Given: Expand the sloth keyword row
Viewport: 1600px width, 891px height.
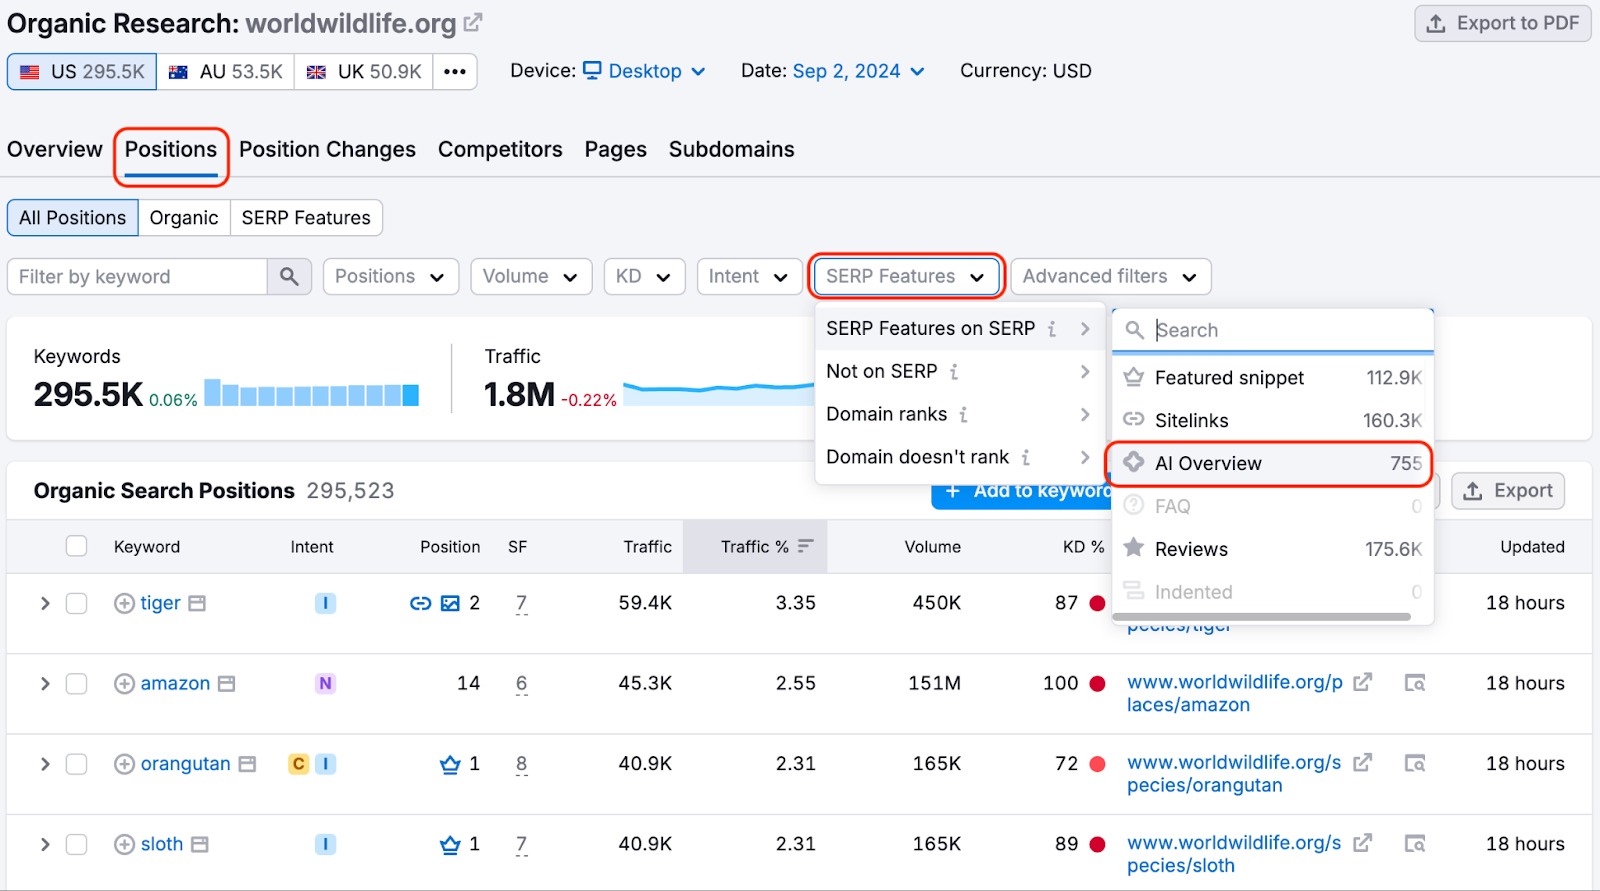Looking at the screenshot, I should [x=44, y=845].
